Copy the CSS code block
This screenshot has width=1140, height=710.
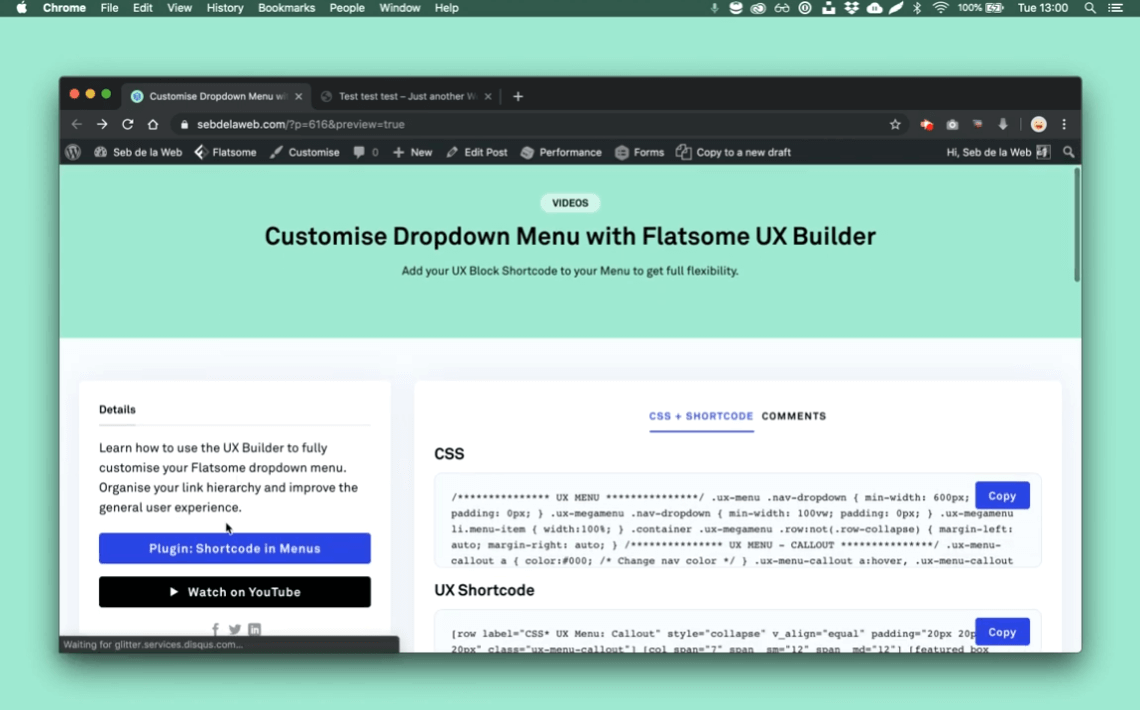tap(1002, 496)
